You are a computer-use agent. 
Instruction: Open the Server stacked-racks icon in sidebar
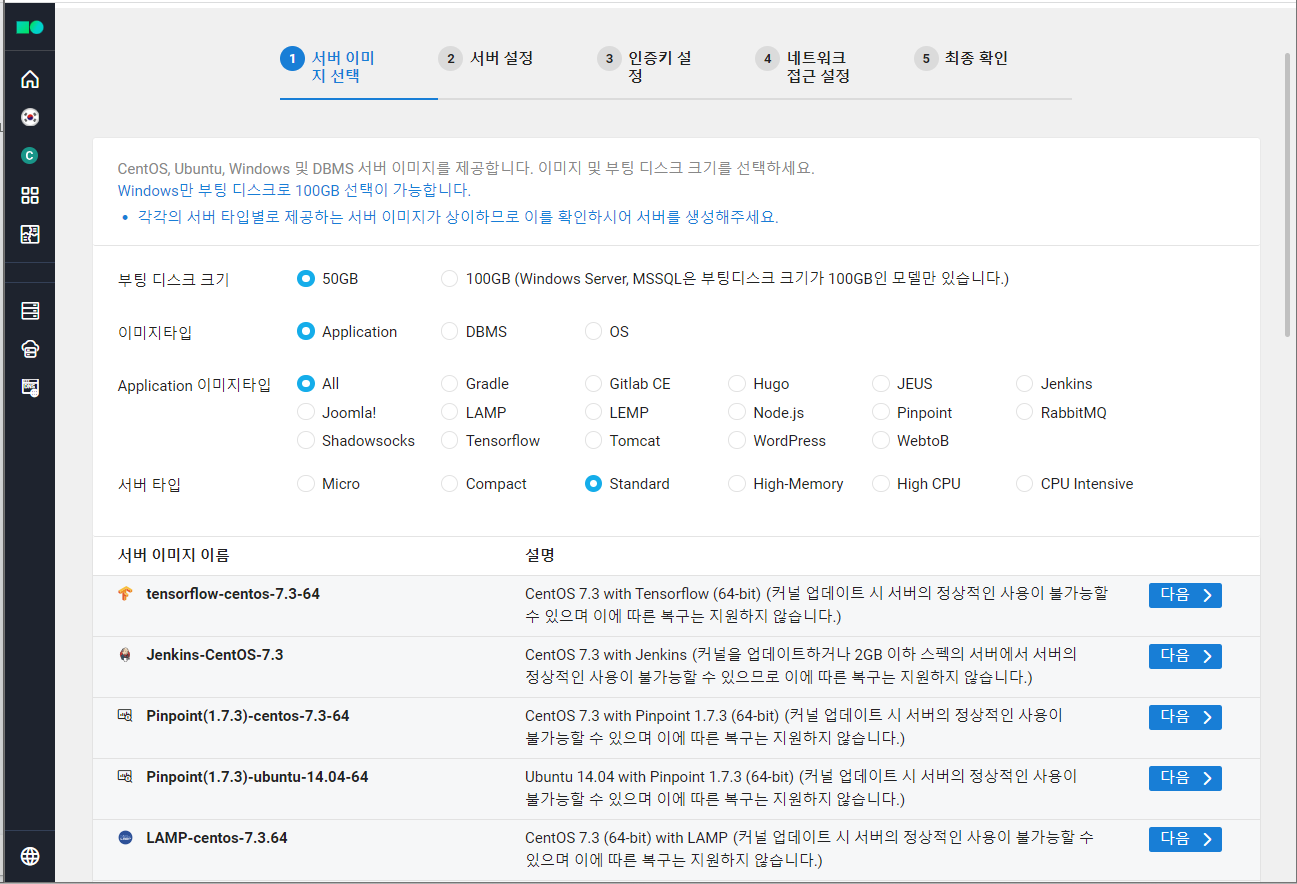point(30,311)
